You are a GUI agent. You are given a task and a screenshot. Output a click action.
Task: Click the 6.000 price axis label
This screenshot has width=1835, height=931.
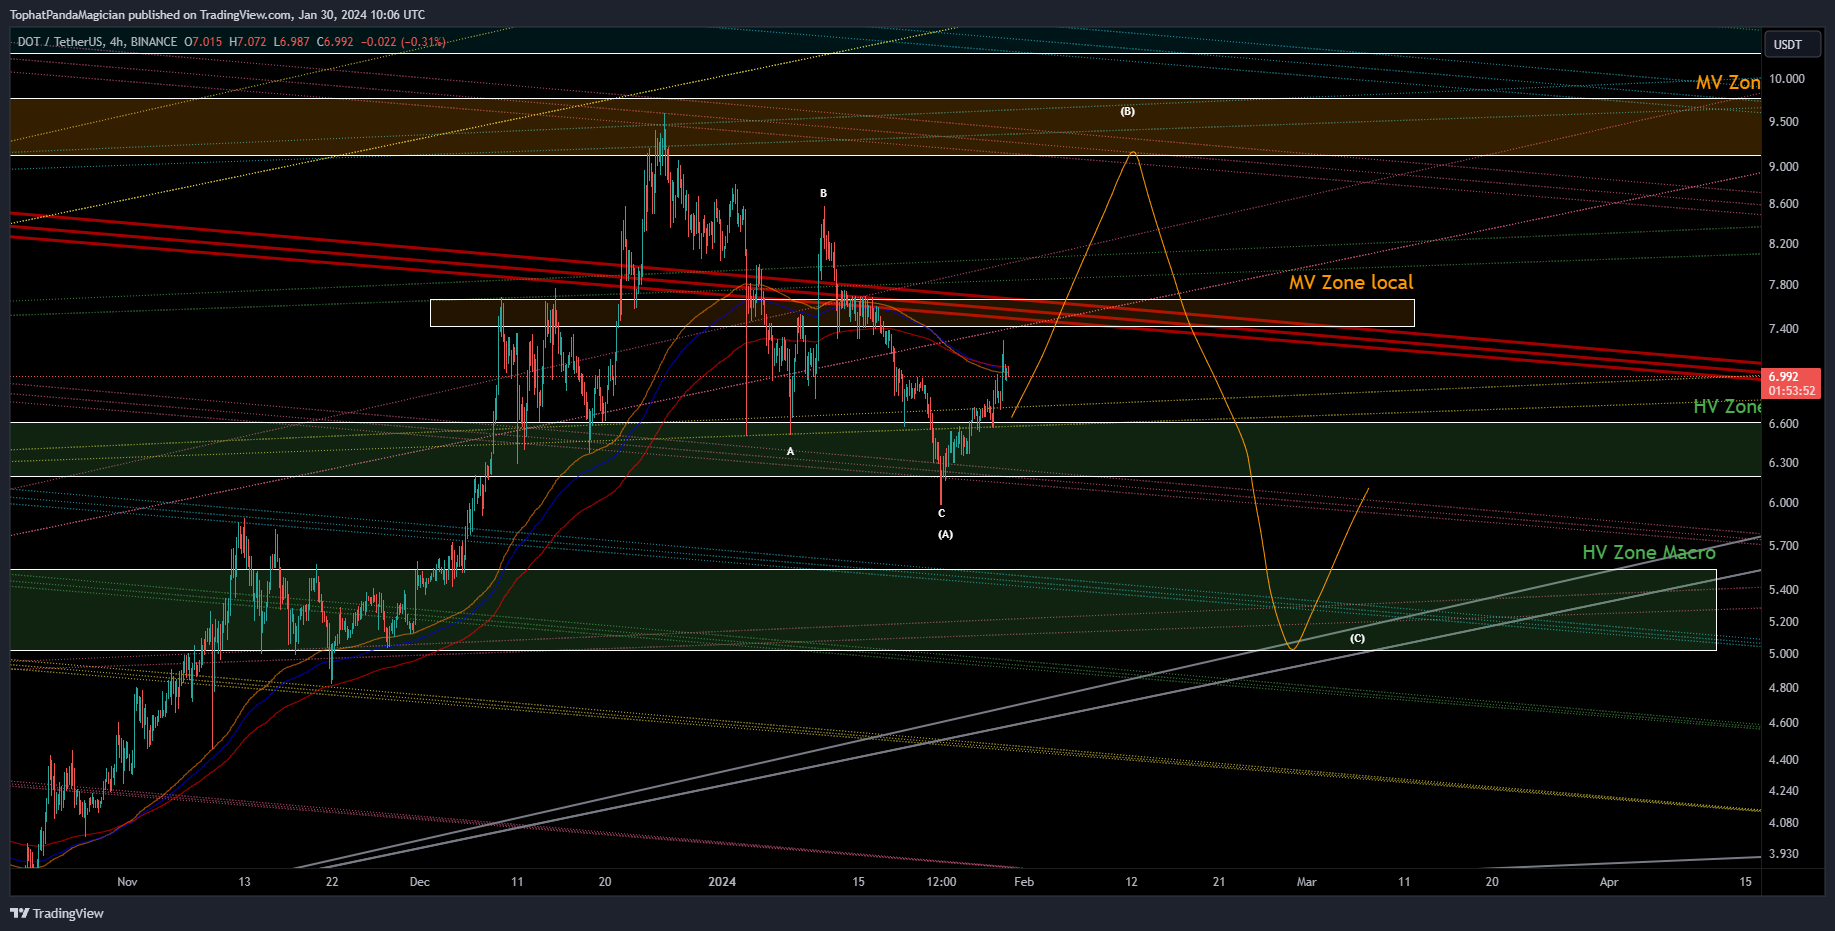coord(1783,503)
